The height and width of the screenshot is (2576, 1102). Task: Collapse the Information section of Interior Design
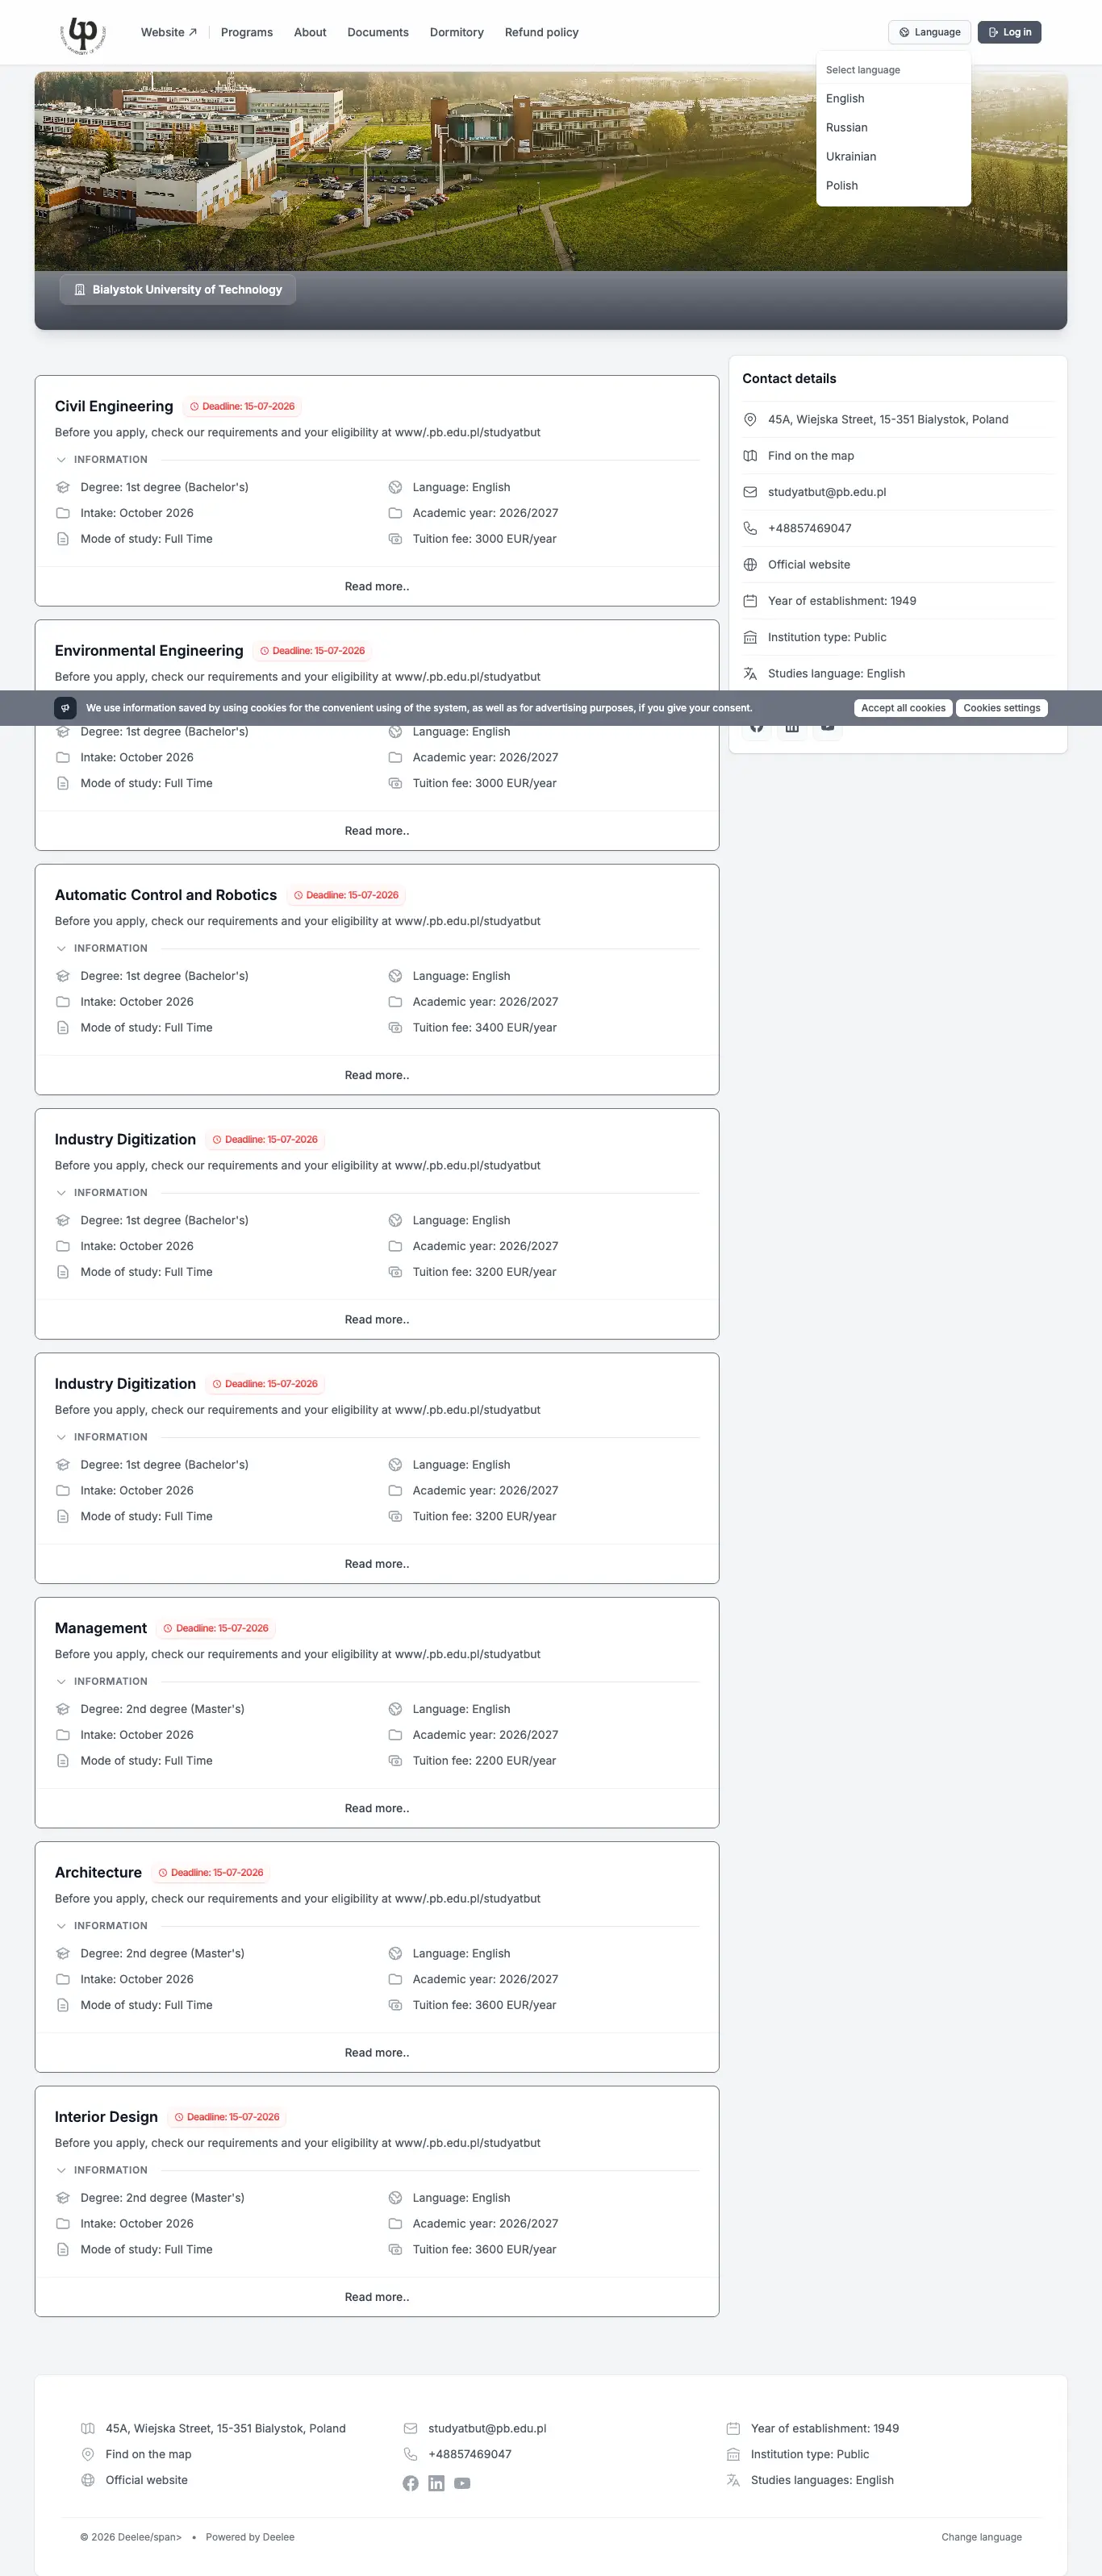point(101,2171)
